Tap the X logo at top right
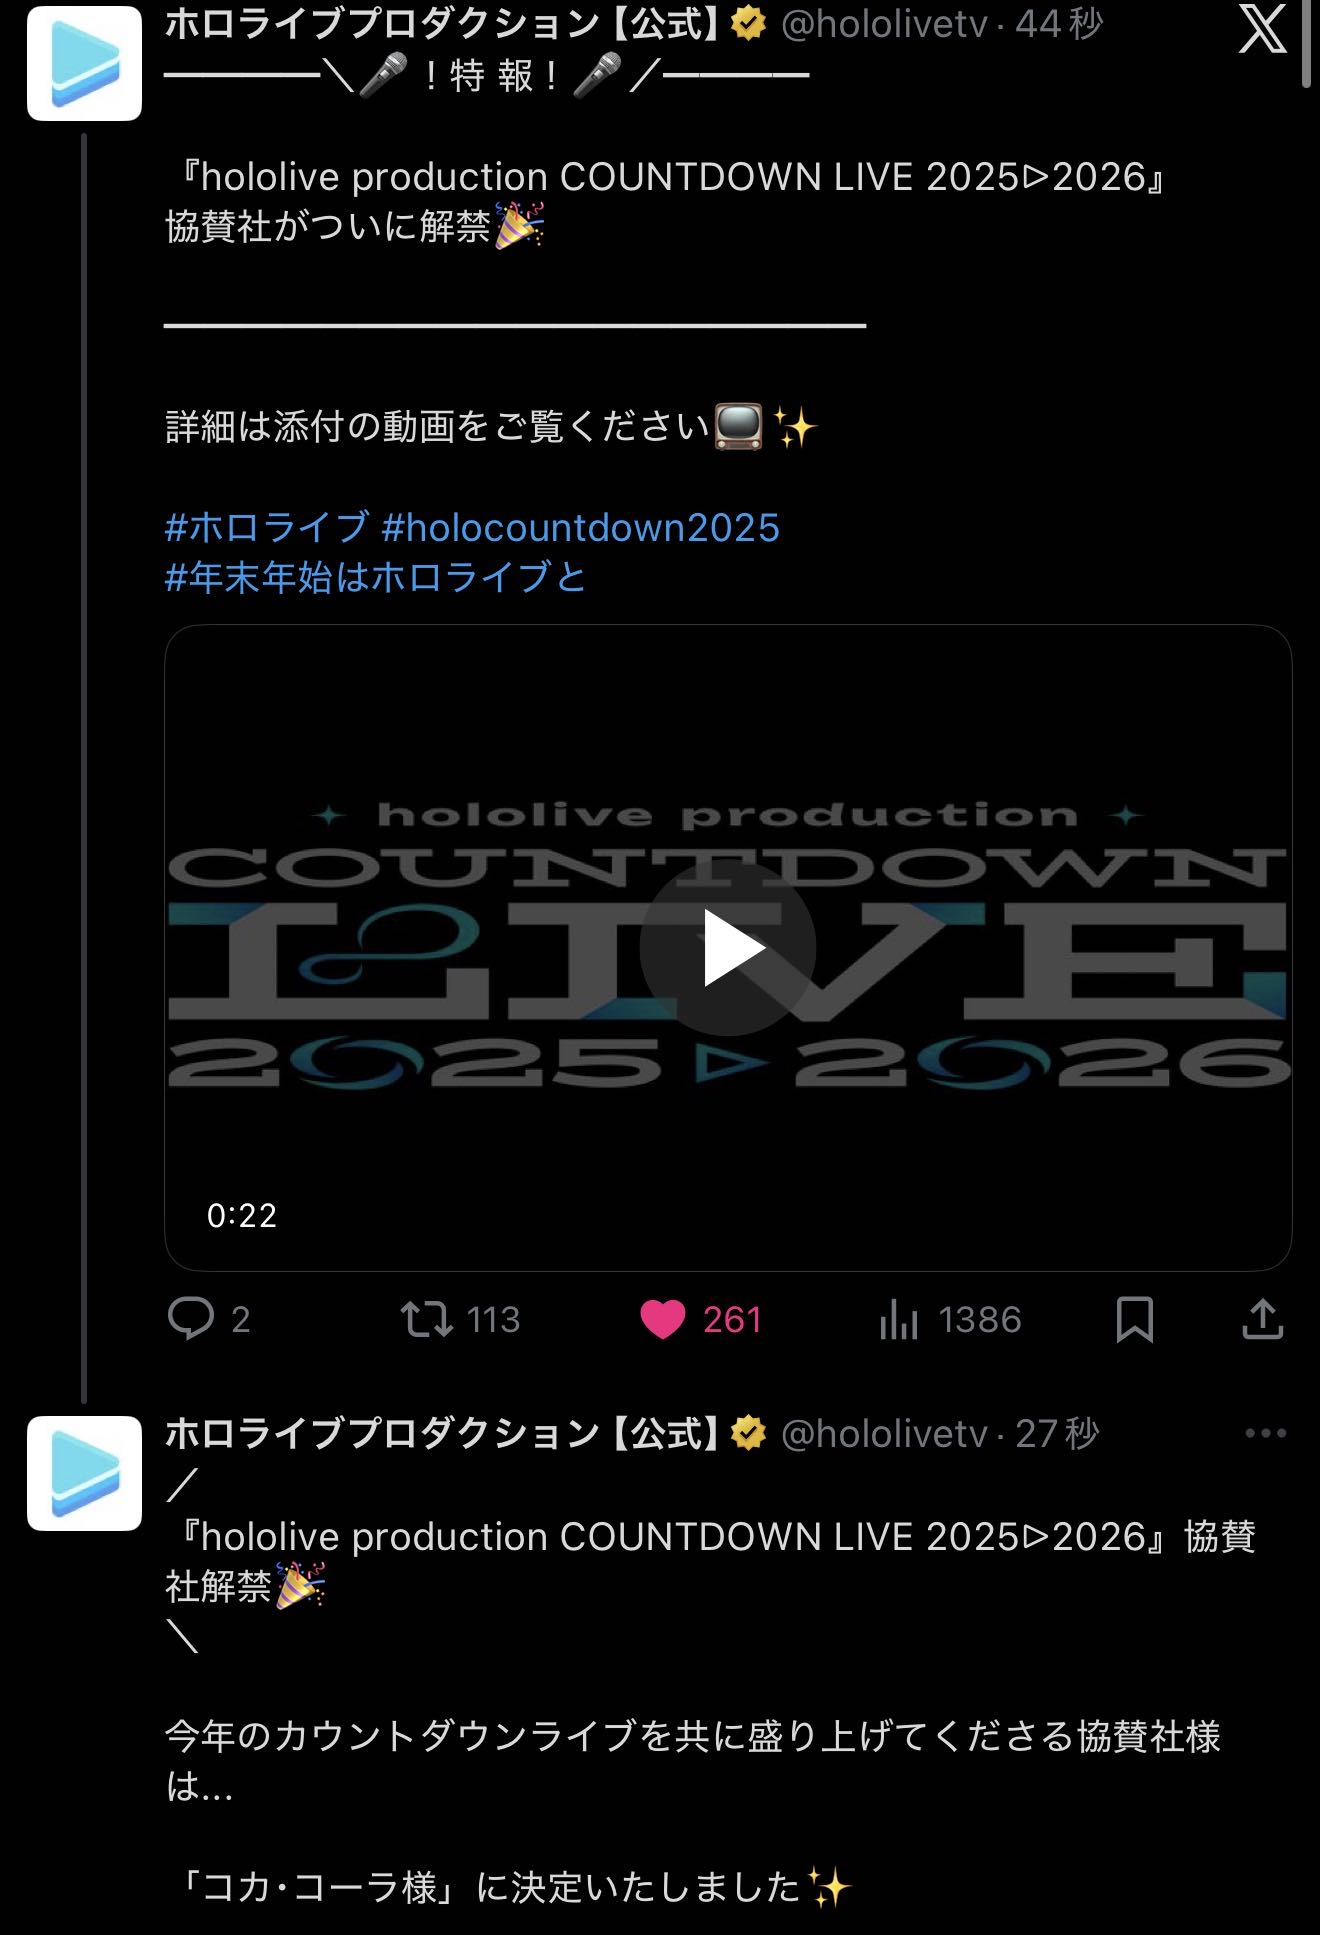Image resolution: width=1320 pixels, height=1935 pixels. 1262,28
